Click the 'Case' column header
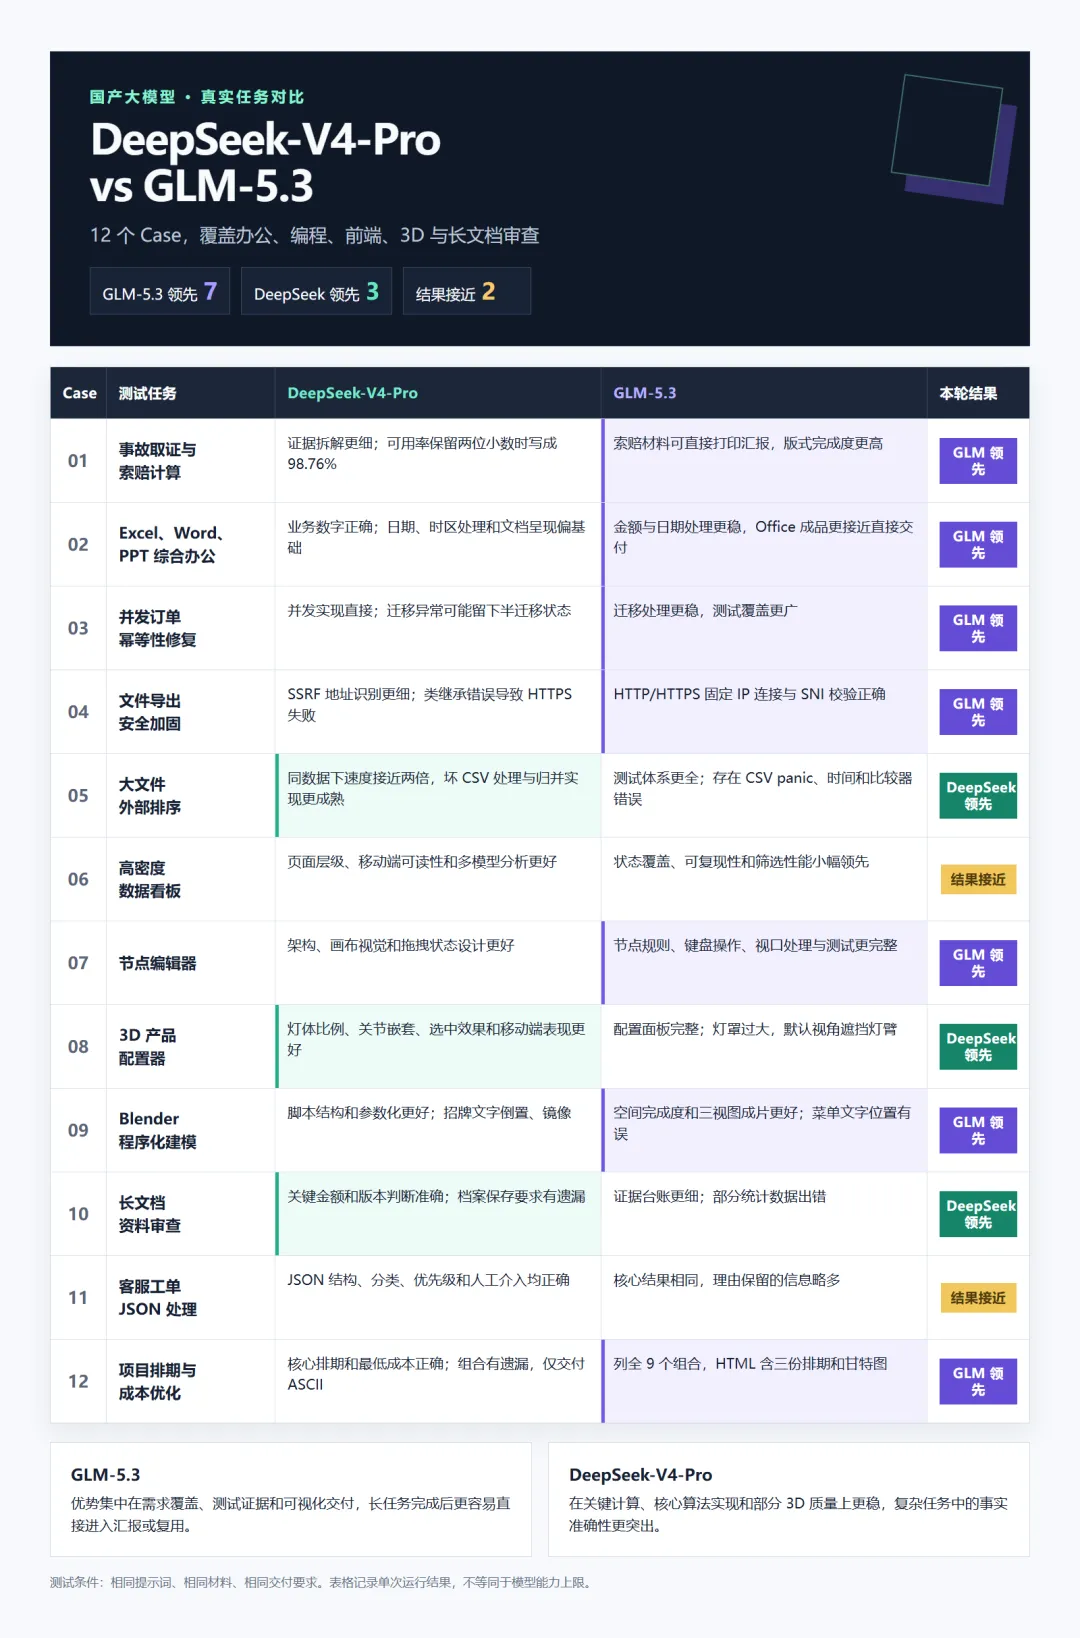Screen dimensions: 1080x1638 point(79,393)
